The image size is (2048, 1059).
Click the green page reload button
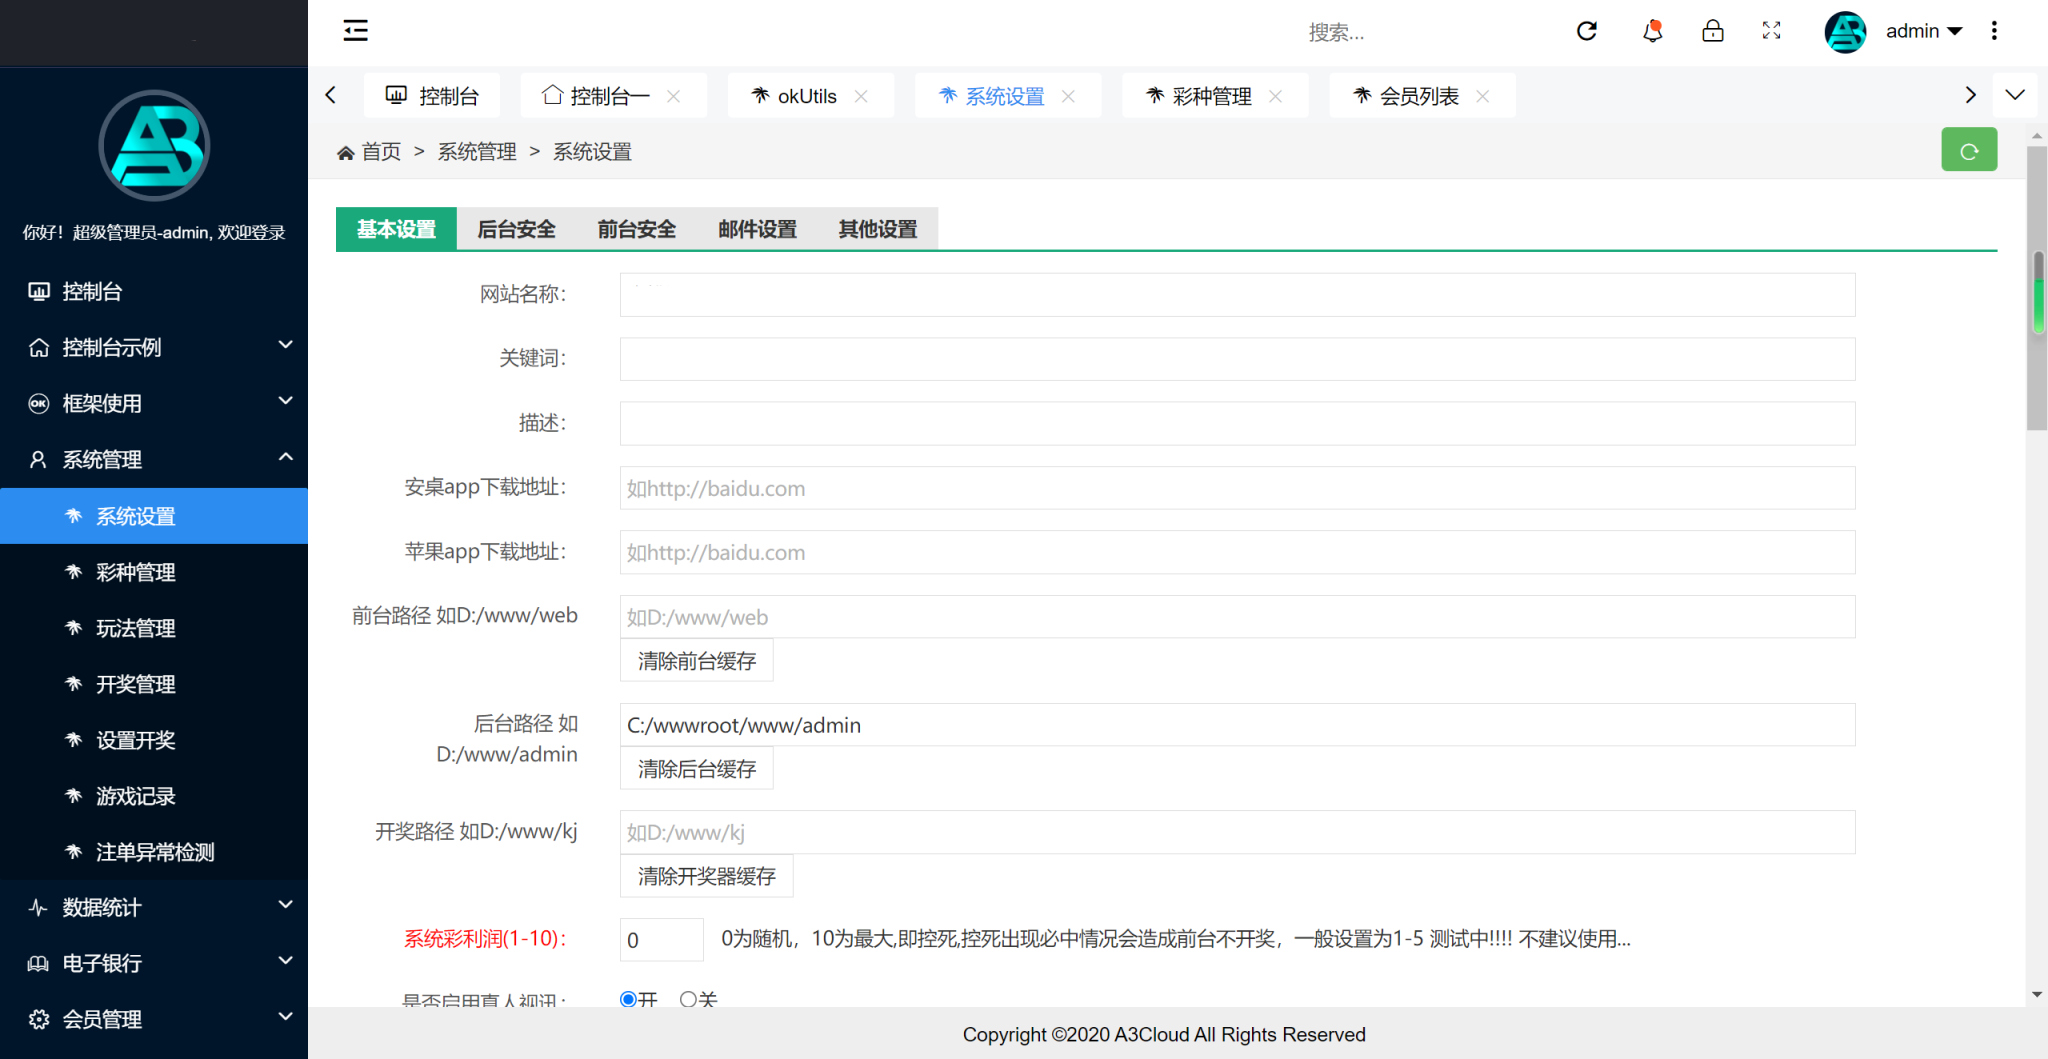[1968, 150]
